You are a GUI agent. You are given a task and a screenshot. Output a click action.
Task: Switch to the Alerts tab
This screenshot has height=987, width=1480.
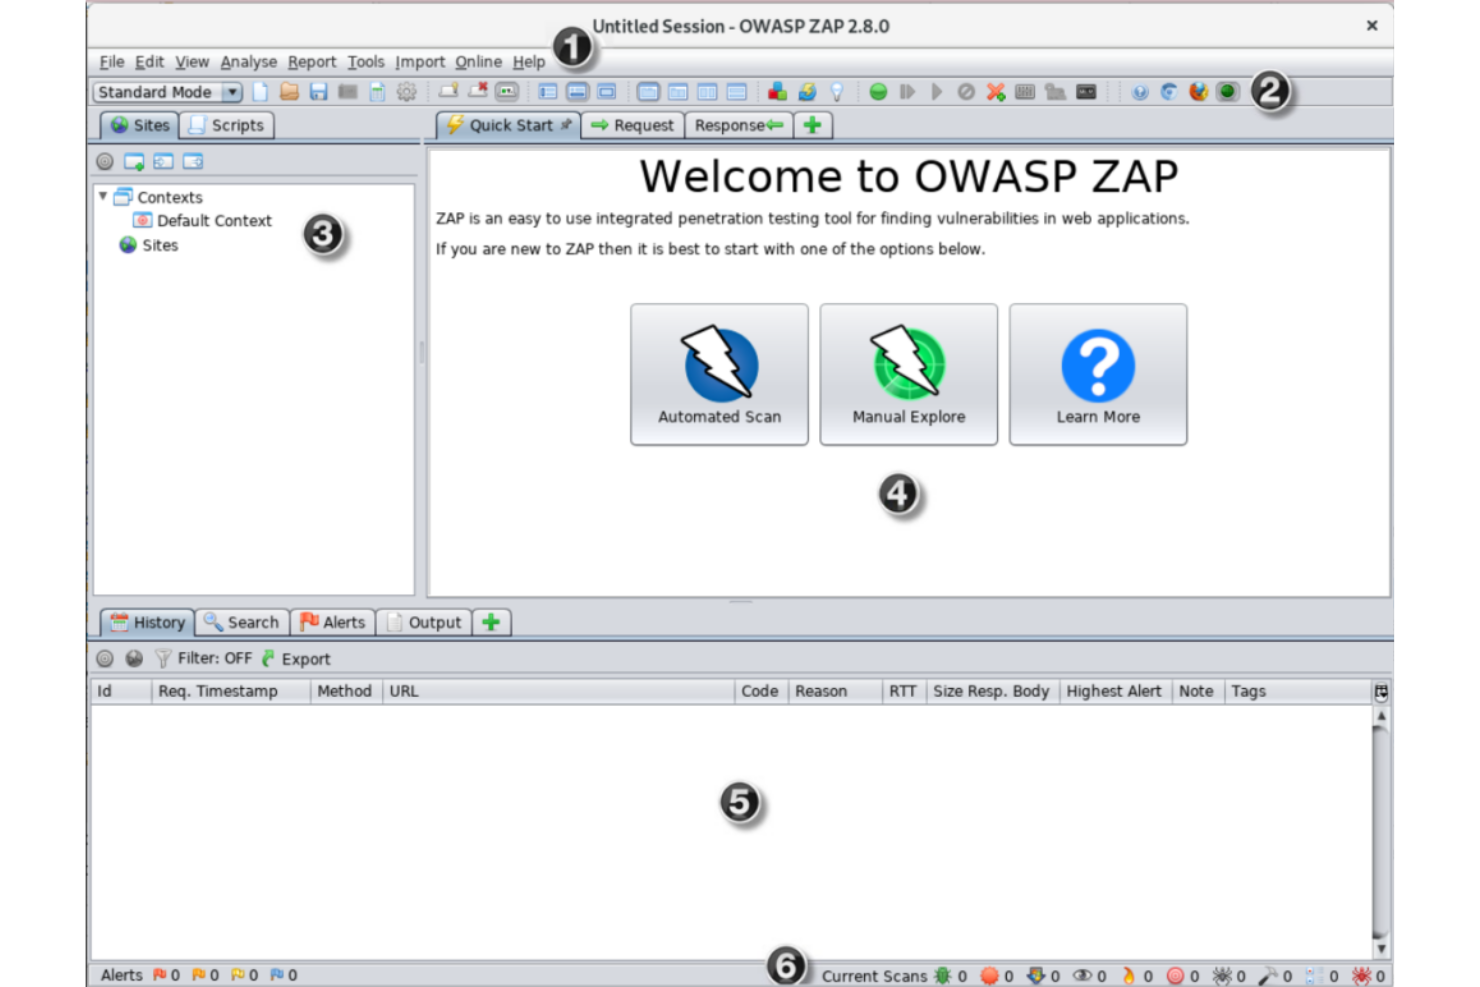click(333, 622)
